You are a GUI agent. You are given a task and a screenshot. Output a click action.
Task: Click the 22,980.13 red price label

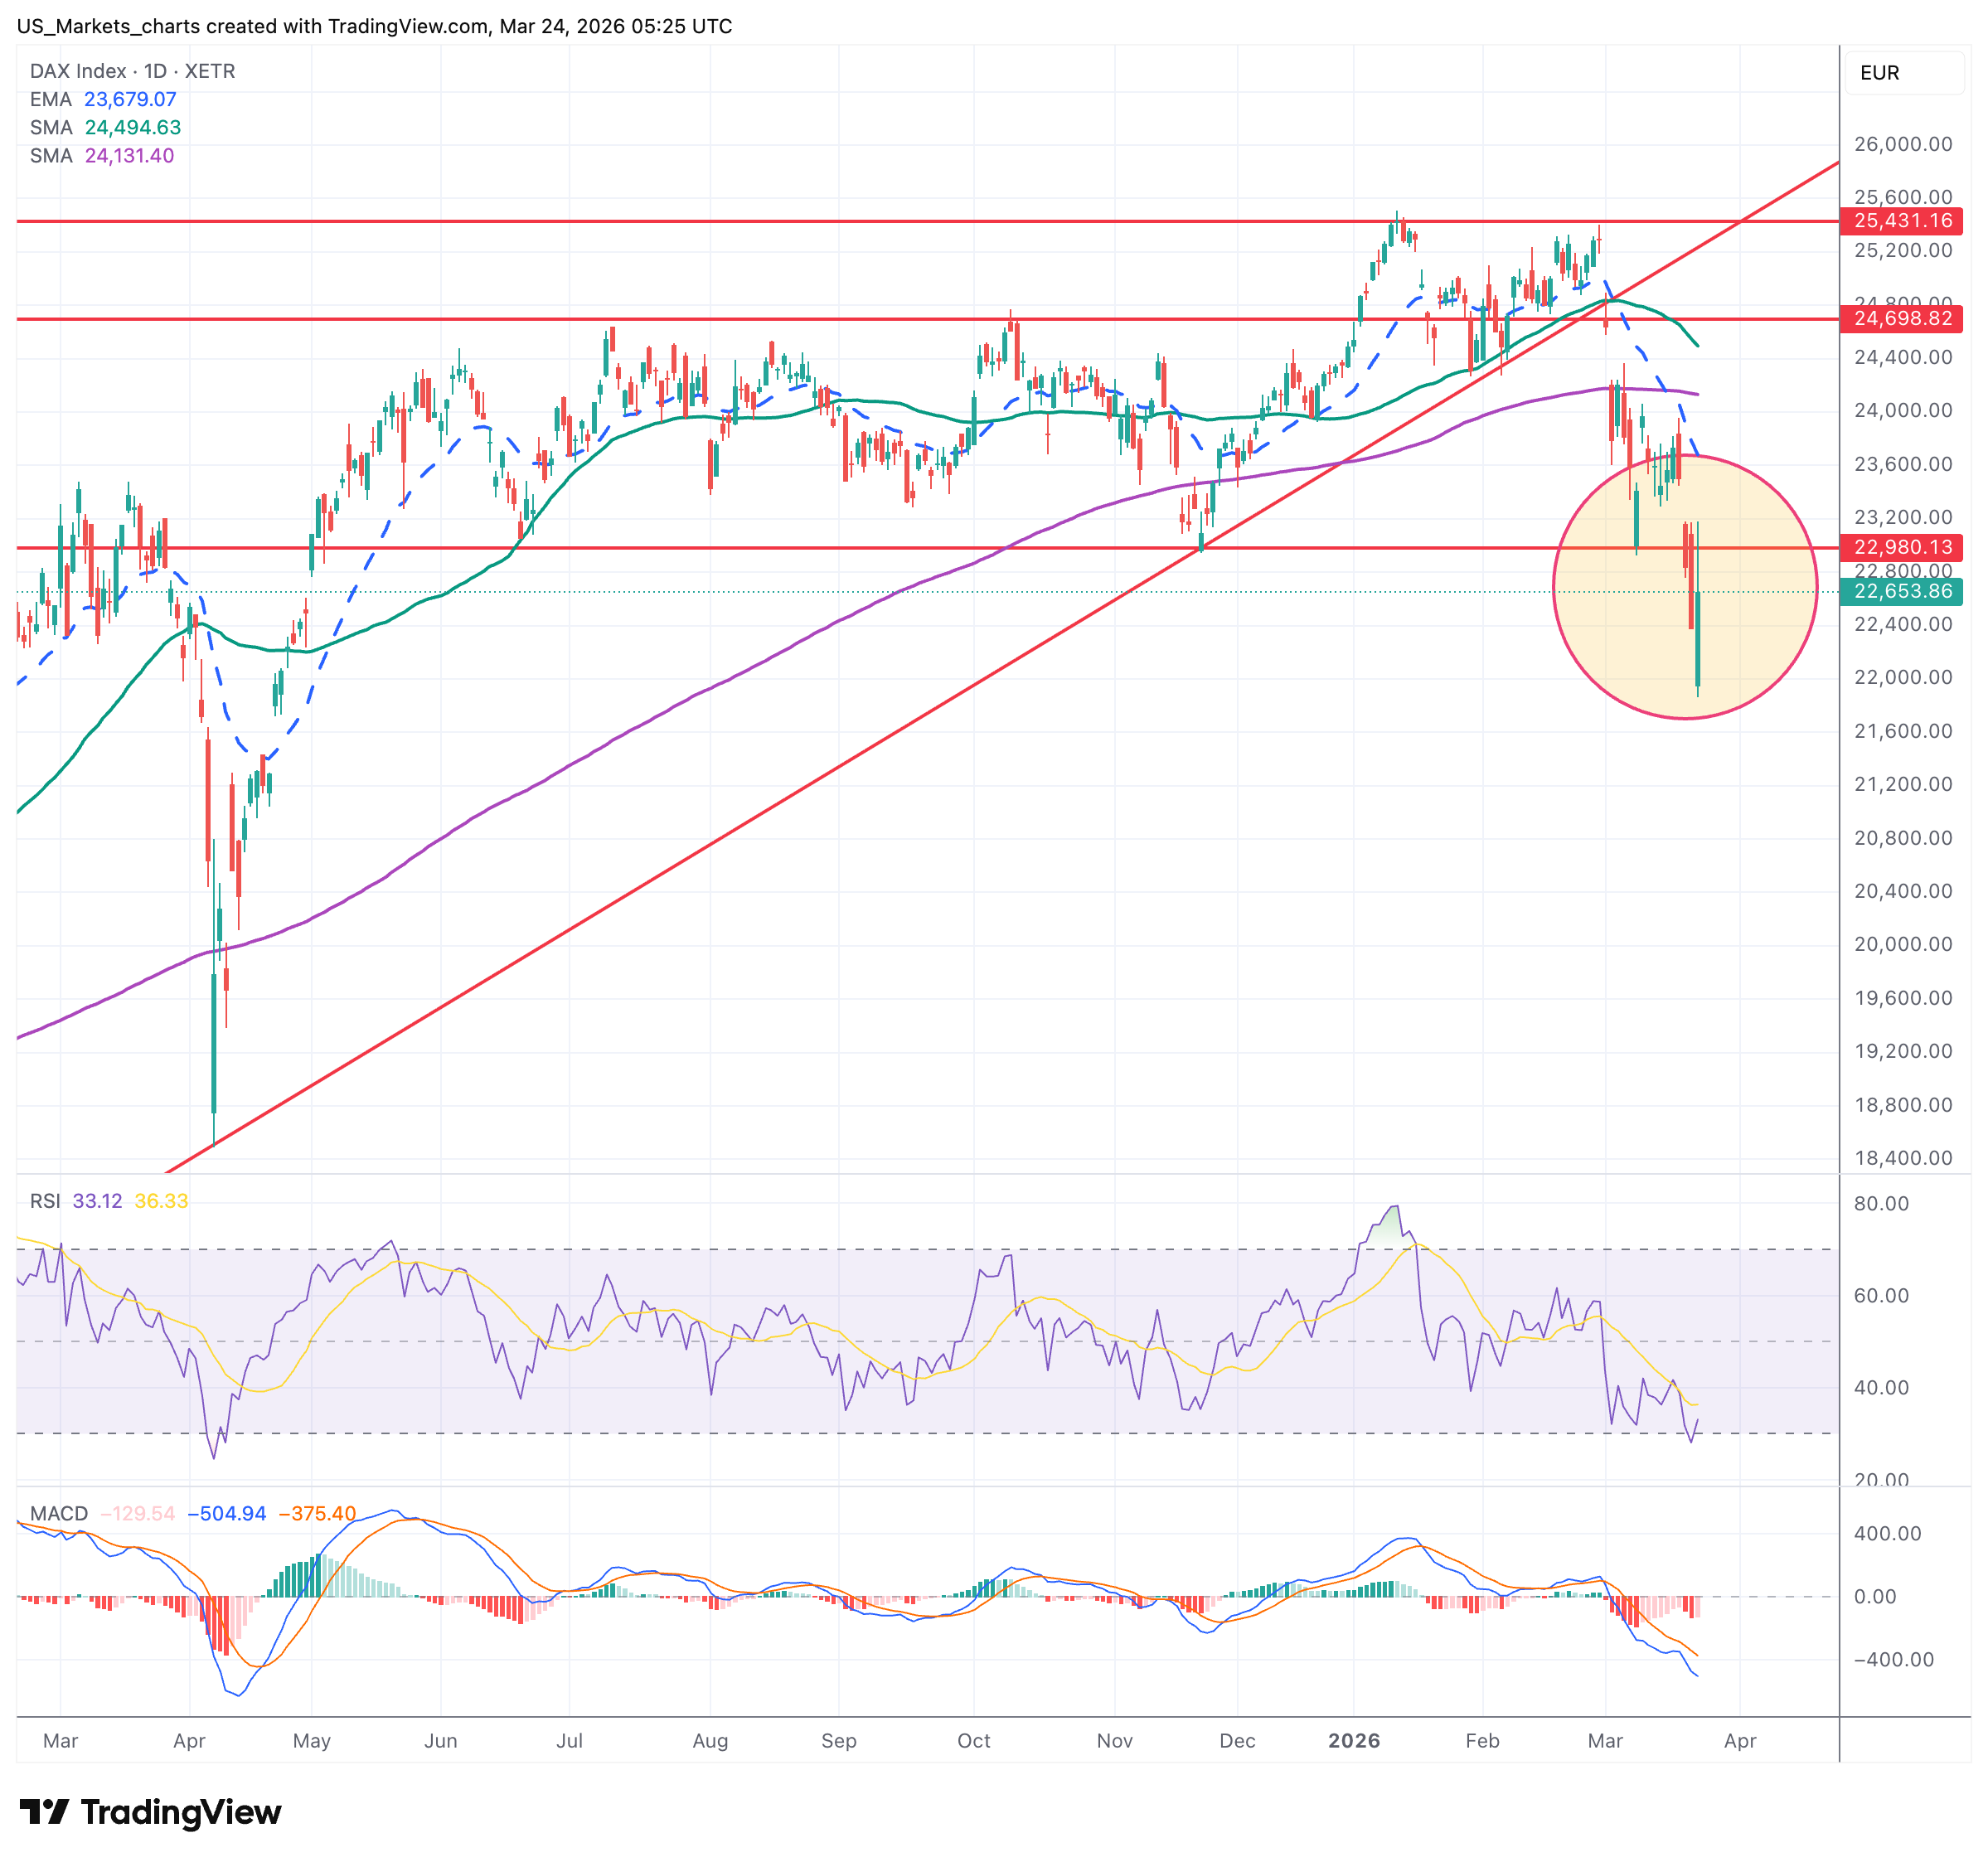pyautogui.click(x=1901, y=546)
